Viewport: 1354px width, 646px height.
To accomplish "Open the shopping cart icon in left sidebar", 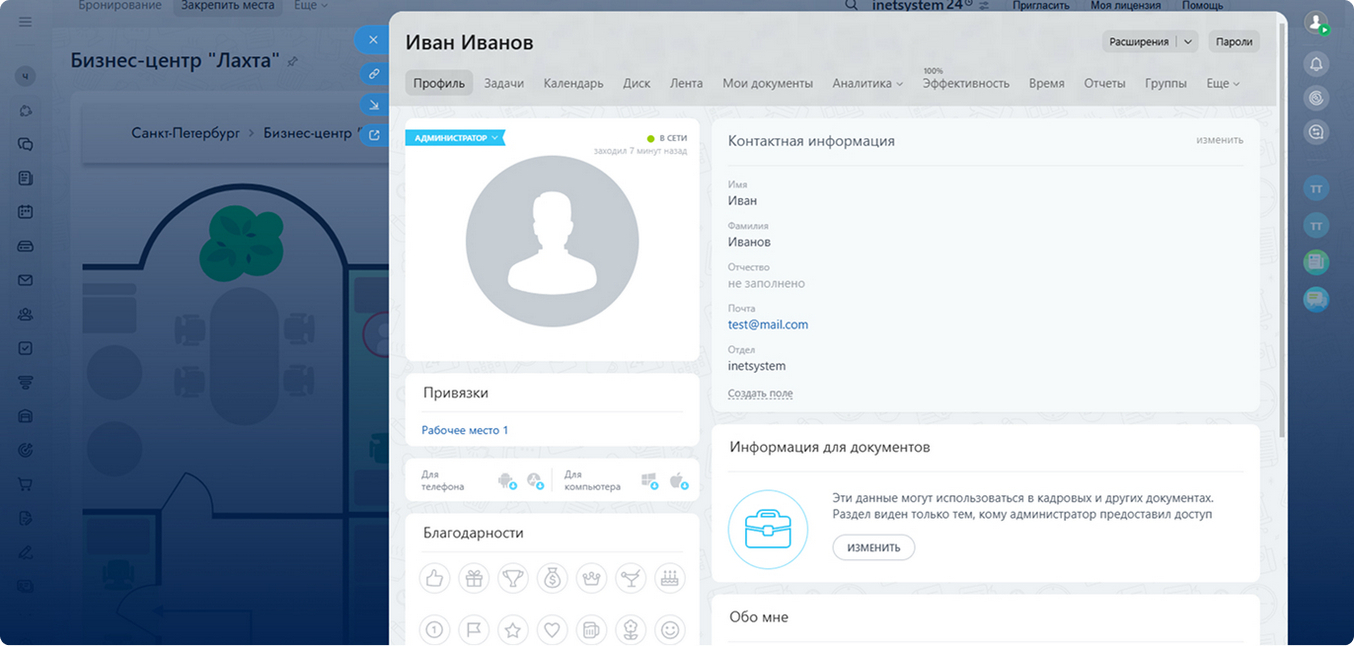I will 26,484.
